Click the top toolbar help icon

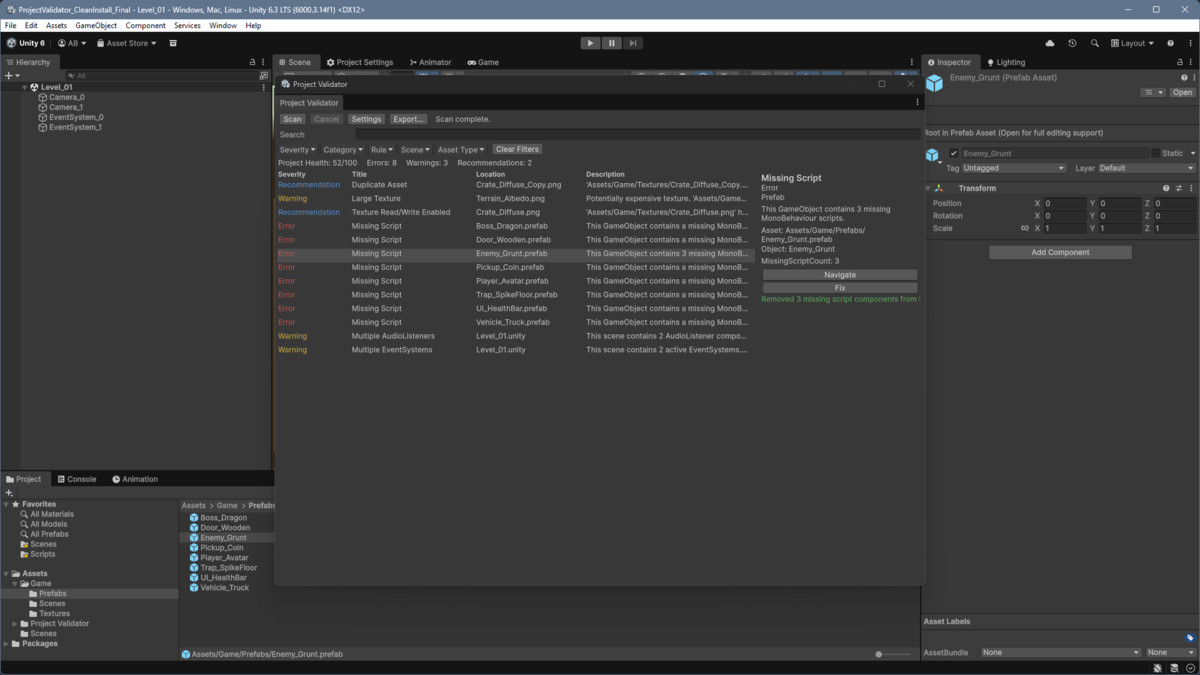pyautogui.click(x=1171, y=43)
